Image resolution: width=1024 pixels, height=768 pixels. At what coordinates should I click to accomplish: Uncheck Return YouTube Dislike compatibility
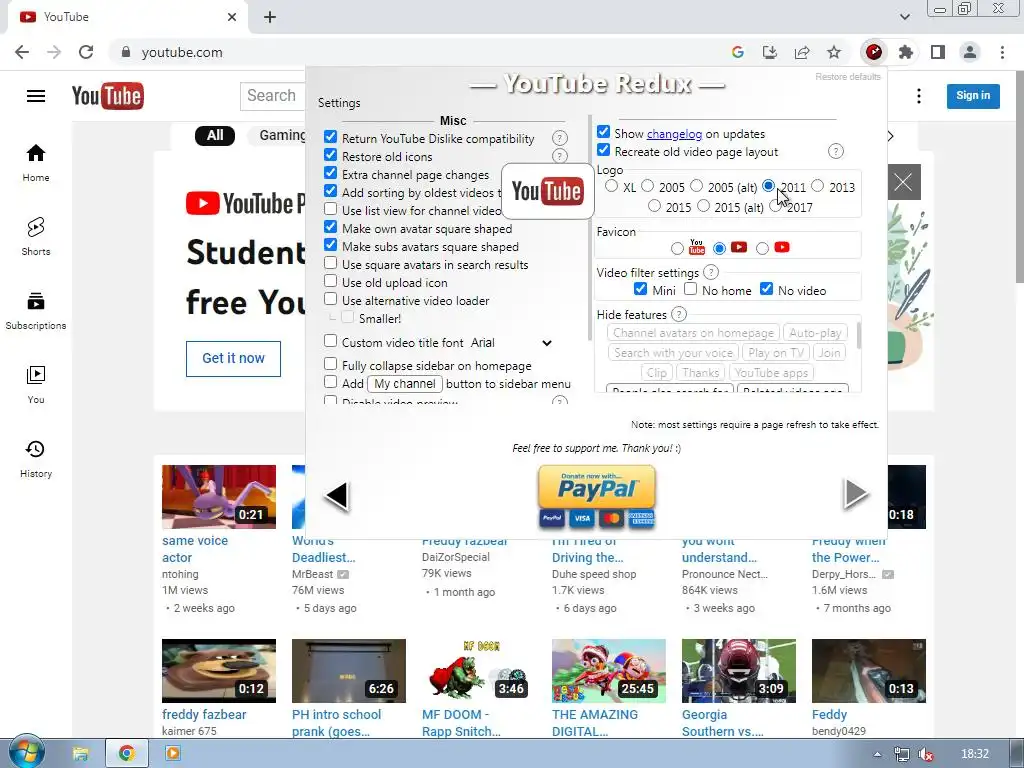point(330,137)
